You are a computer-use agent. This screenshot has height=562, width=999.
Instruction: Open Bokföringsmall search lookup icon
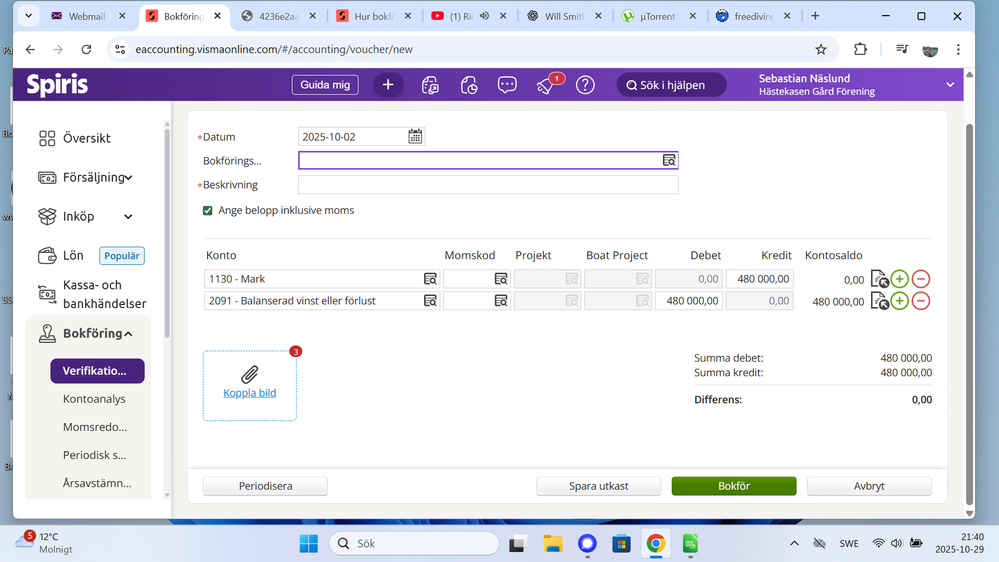pos(669,160)
